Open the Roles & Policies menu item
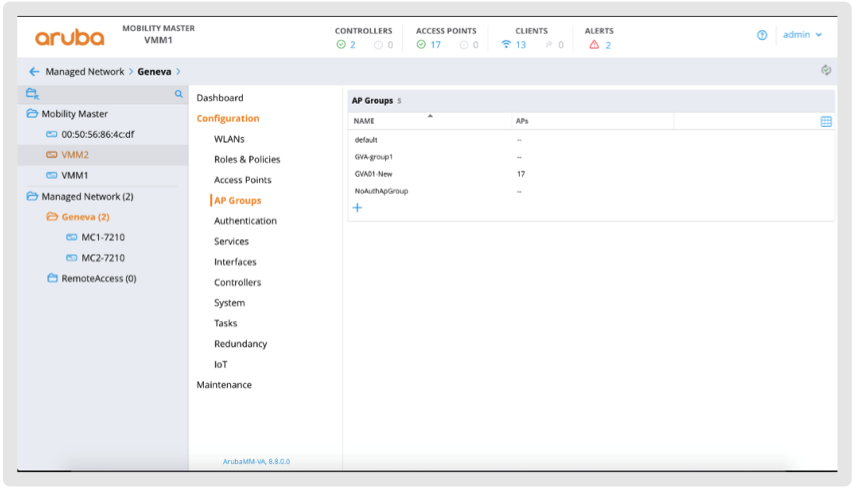The height and width of the screenshot is (488, 853). click(247, 160)
